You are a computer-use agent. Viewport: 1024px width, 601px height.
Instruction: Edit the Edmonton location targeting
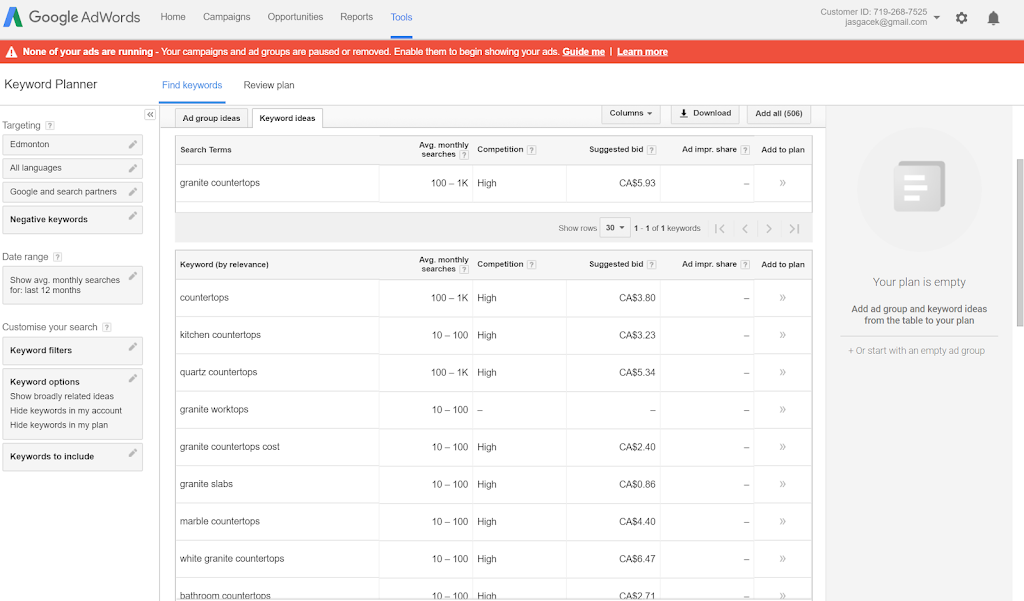(133, 144)
